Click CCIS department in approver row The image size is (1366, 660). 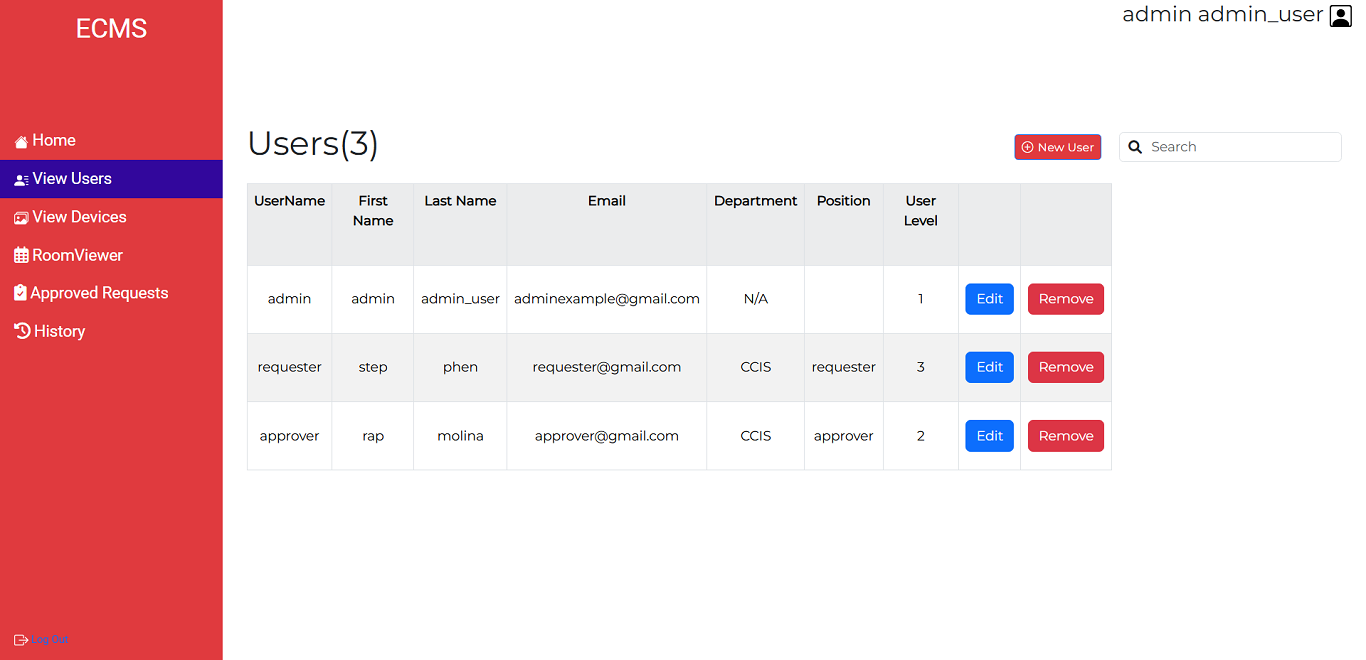click(756, 436)
